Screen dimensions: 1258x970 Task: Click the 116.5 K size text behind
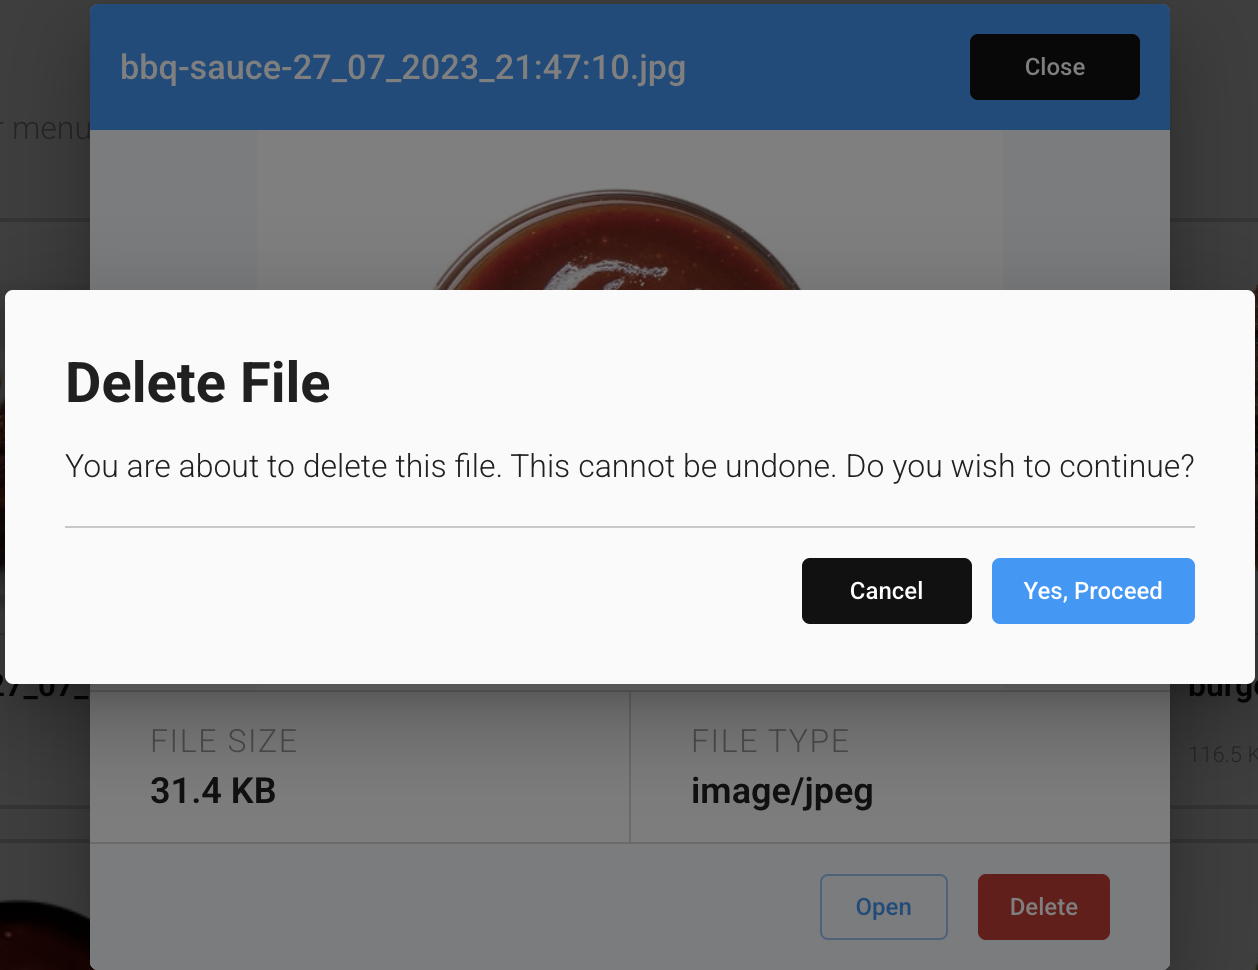pos(1222,754)
